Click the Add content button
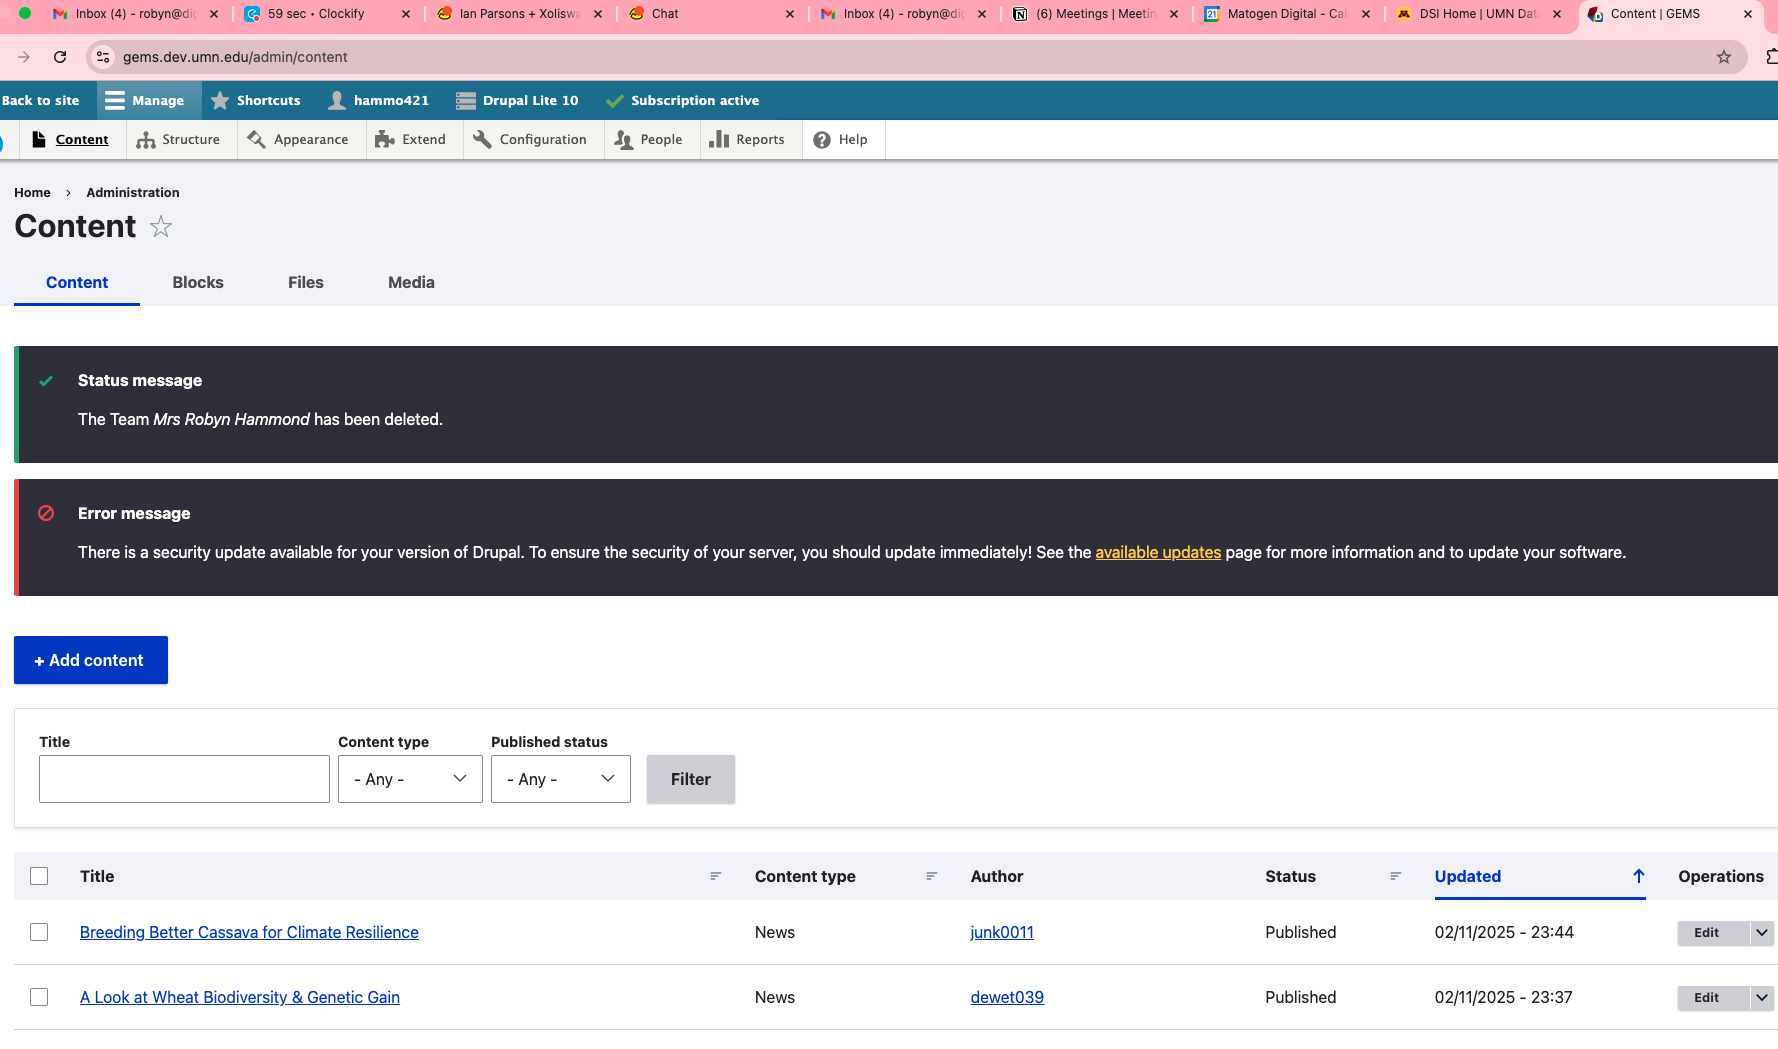This screenshot has height=1049, width=1778. pyautogui.click(x=91, y=660)
